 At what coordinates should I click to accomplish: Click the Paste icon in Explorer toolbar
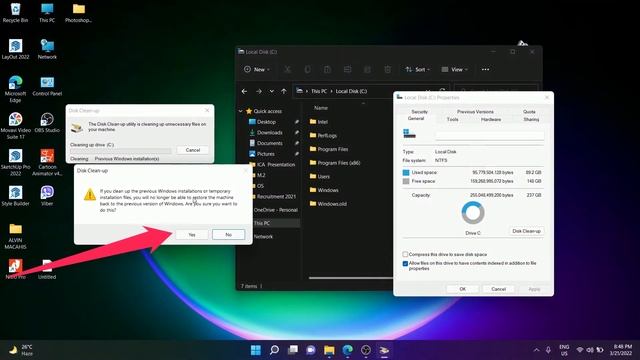tap(327, 69)
